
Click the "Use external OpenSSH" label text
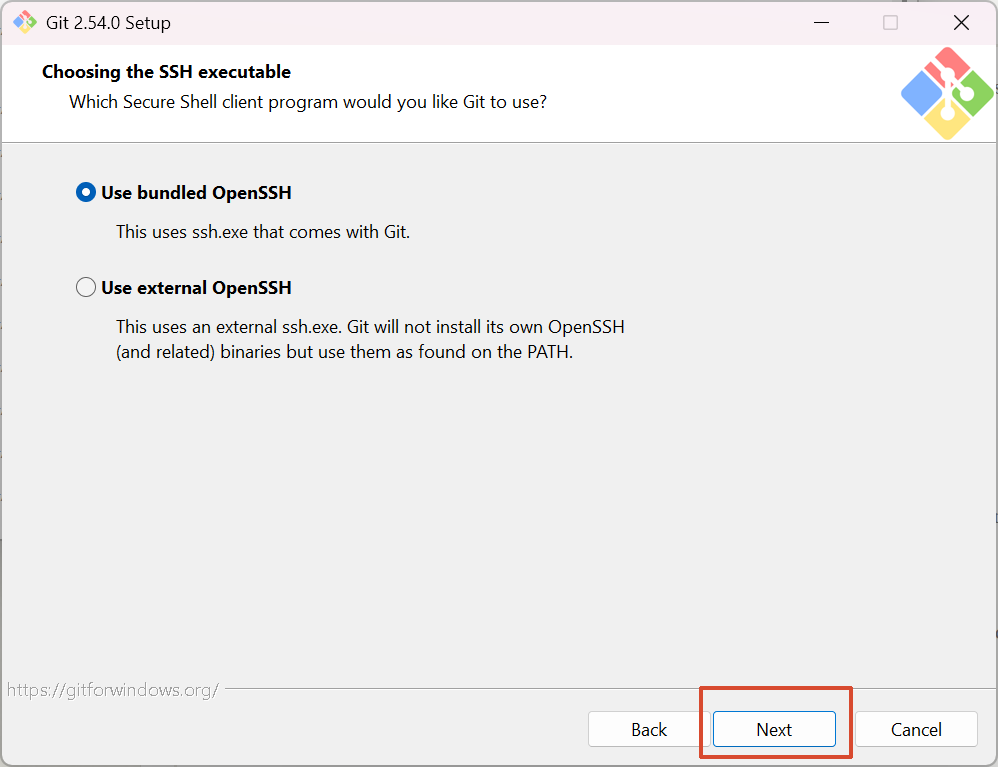coord(196,288)
